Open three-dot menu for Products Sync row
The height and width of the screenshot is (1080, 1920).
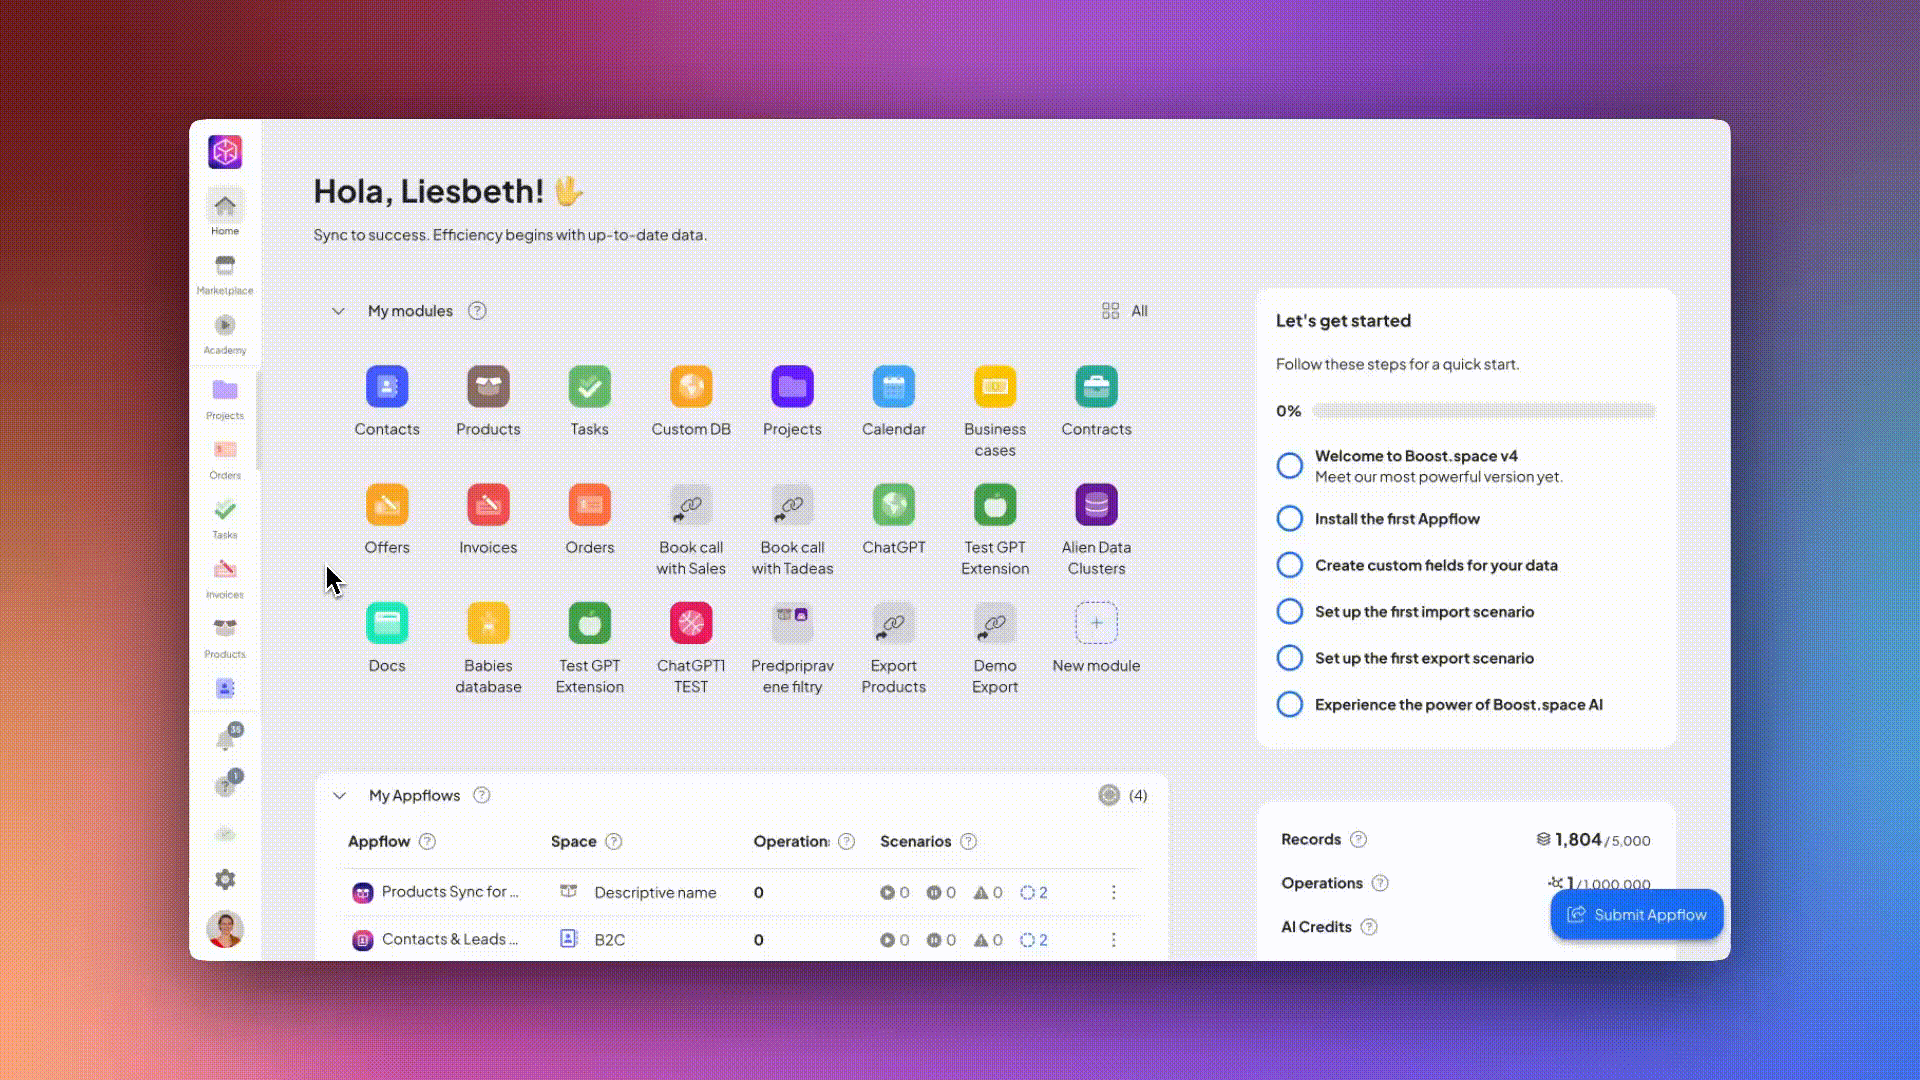1113,892
